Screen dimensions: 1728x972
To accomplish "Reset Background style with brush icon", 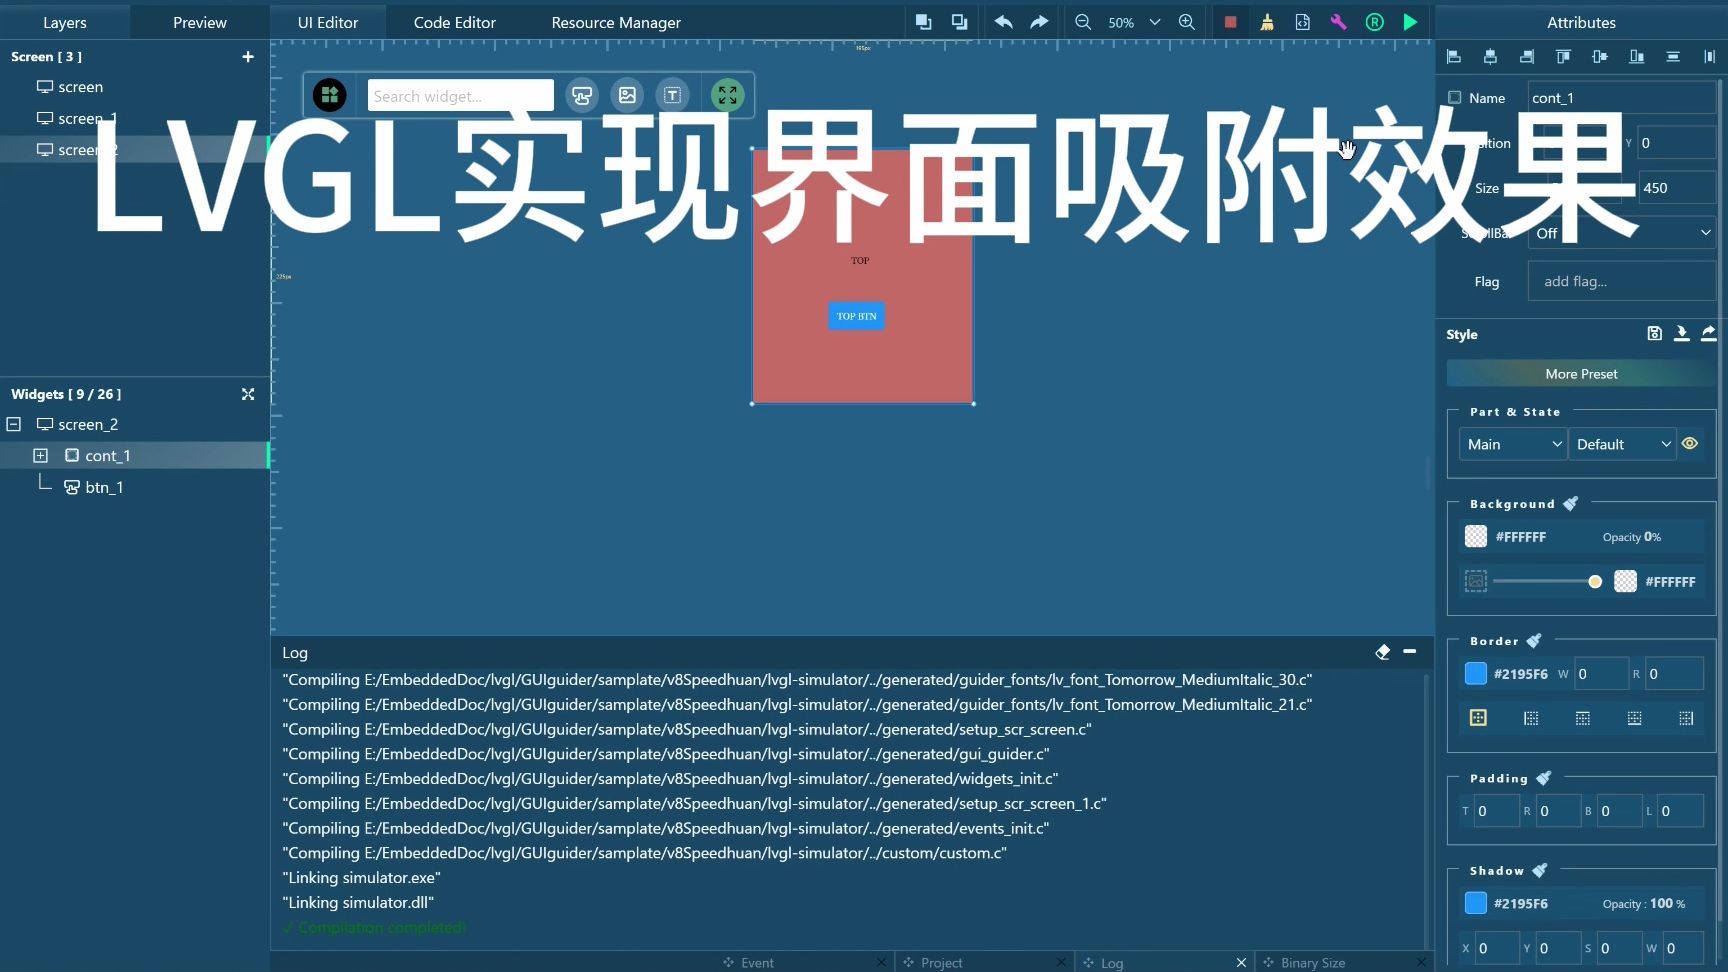I will (x=1571, y=503).
